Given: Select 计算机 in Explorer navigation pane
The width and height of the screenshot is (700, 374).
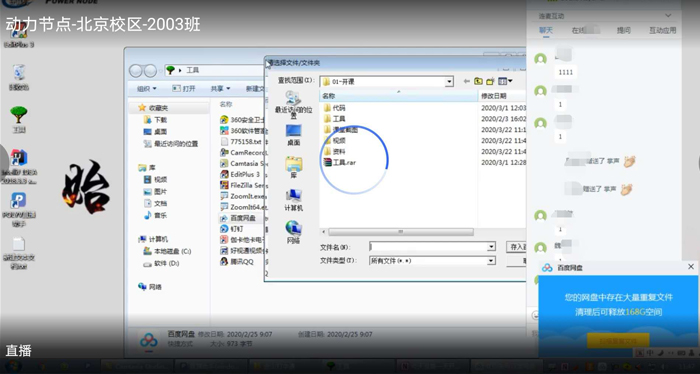Looking at the screenshot, I should (x=153, y=239).
